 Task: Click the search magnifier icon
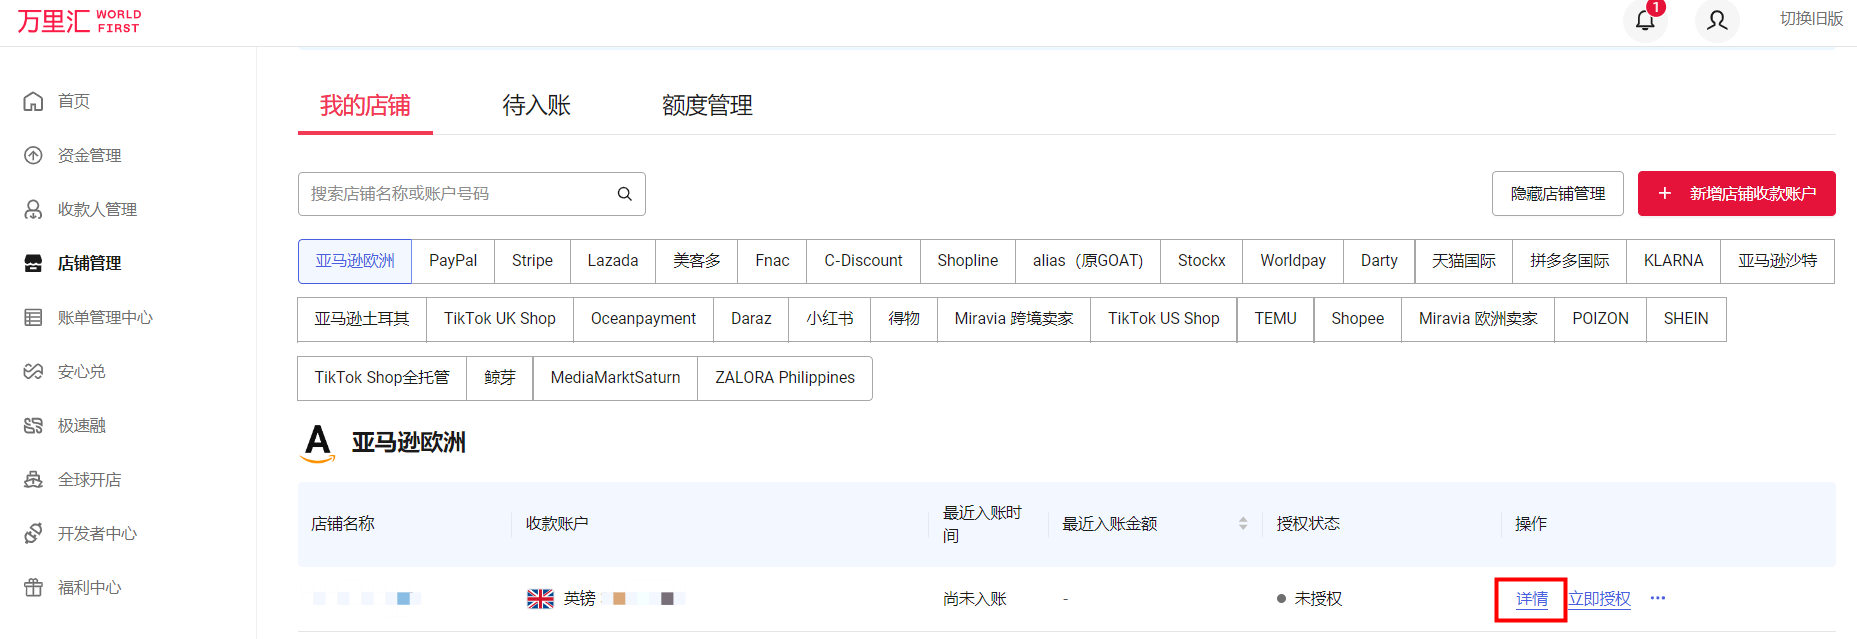click(x=624, y=194)
